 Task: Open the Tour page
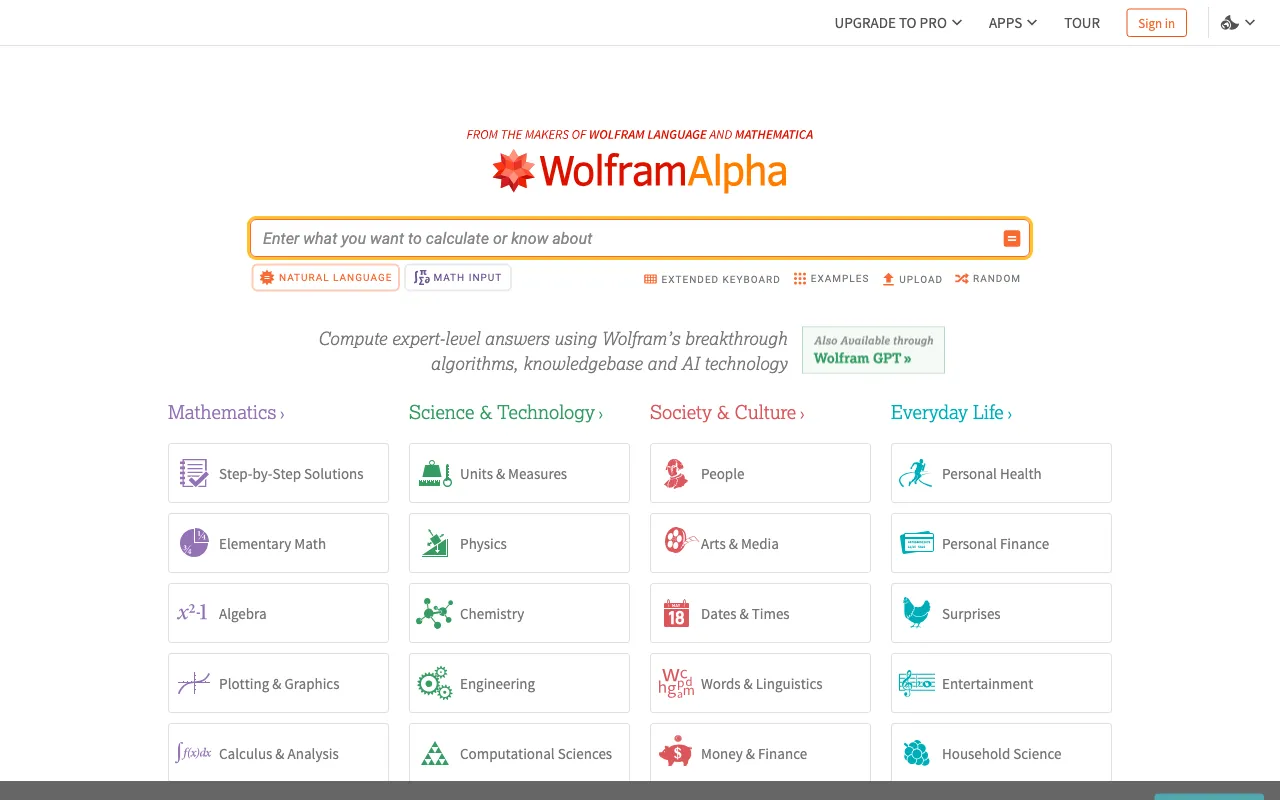click(x=1082, y=23)
